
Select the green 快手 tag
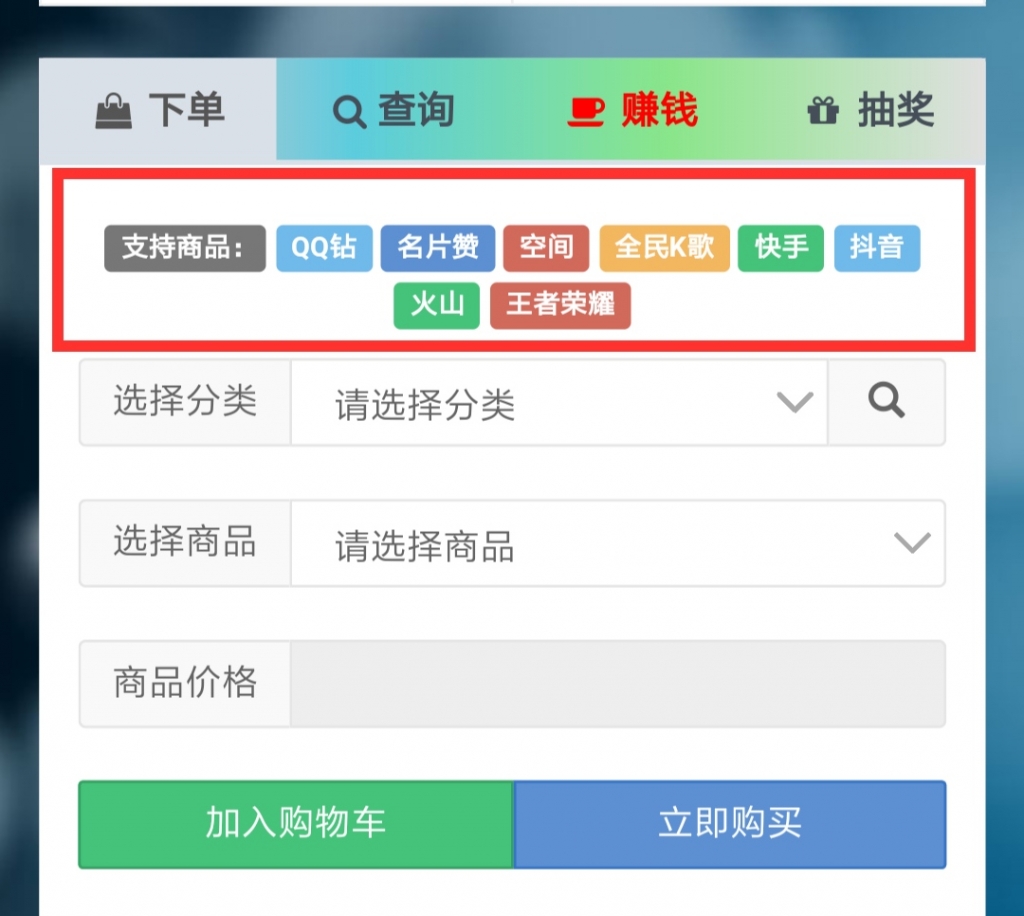tap(781, 248)
